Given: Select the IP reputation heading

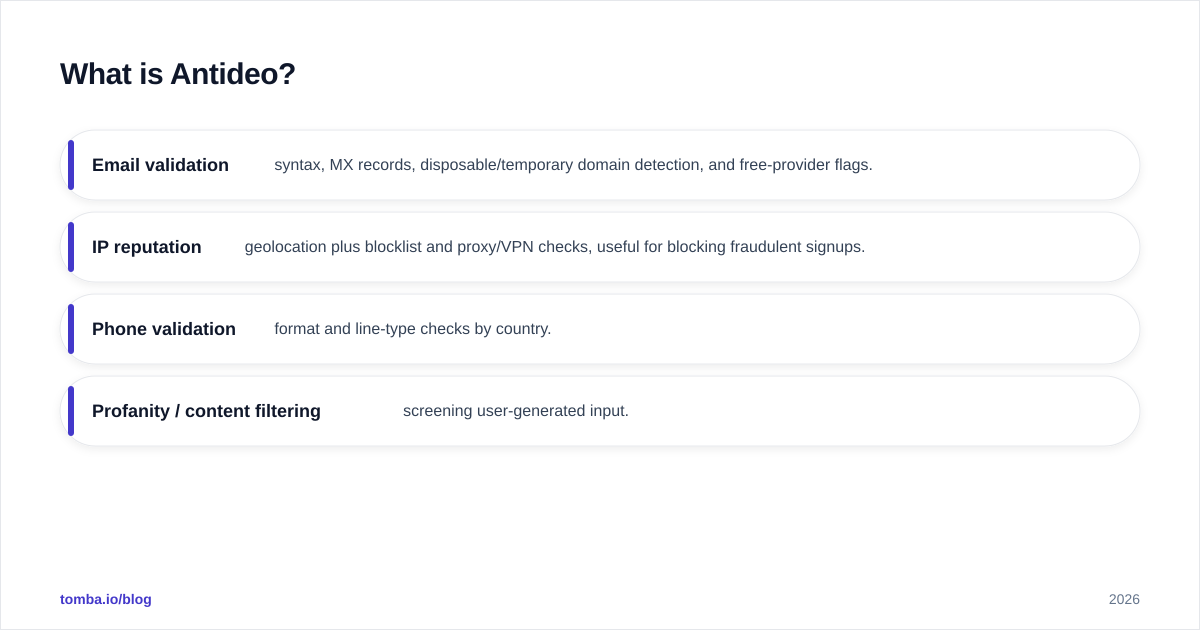Looking at the screenshot, I should pos(147,247).
